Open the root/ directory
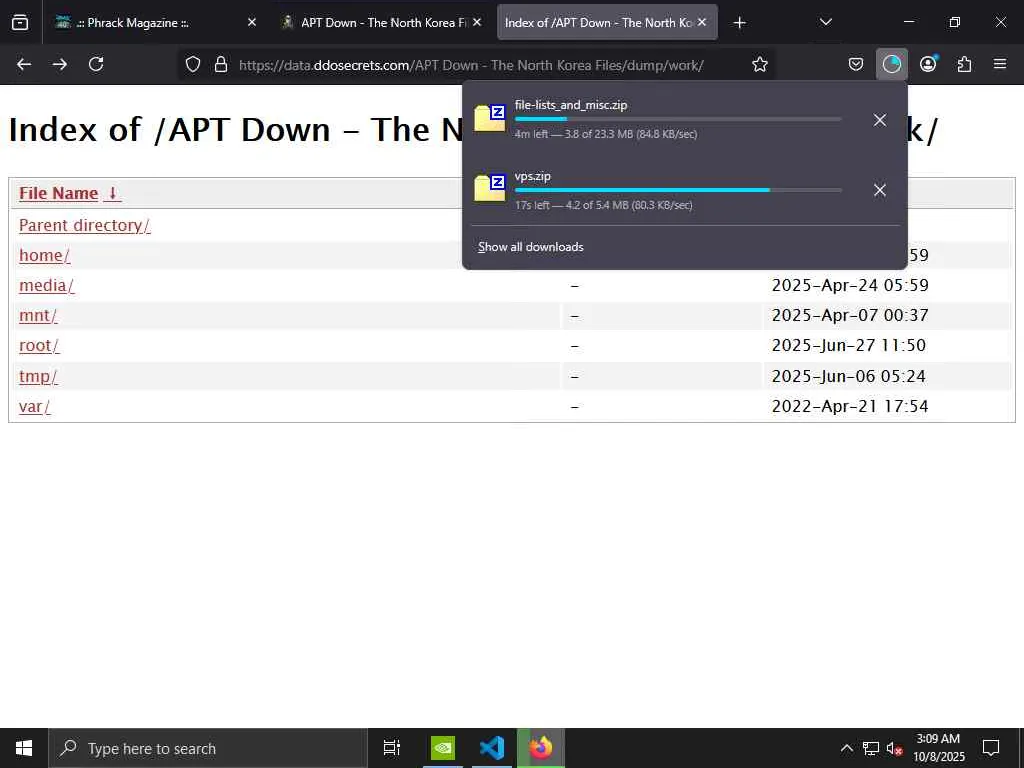The height and width of the screenshot is (768, 1024). (x=39, y=345)
